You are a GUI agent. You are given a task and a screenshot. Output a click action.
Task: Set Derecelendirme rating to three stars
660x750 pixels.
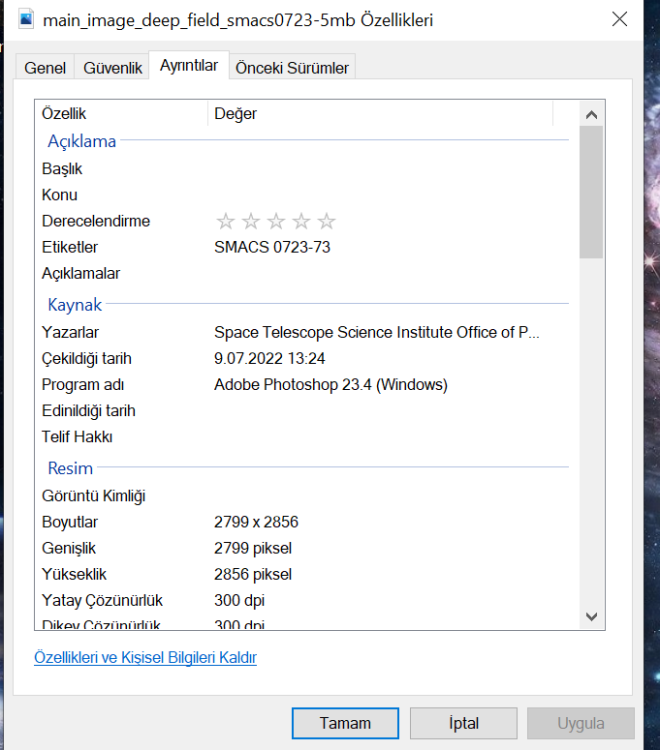pos(276,221)
